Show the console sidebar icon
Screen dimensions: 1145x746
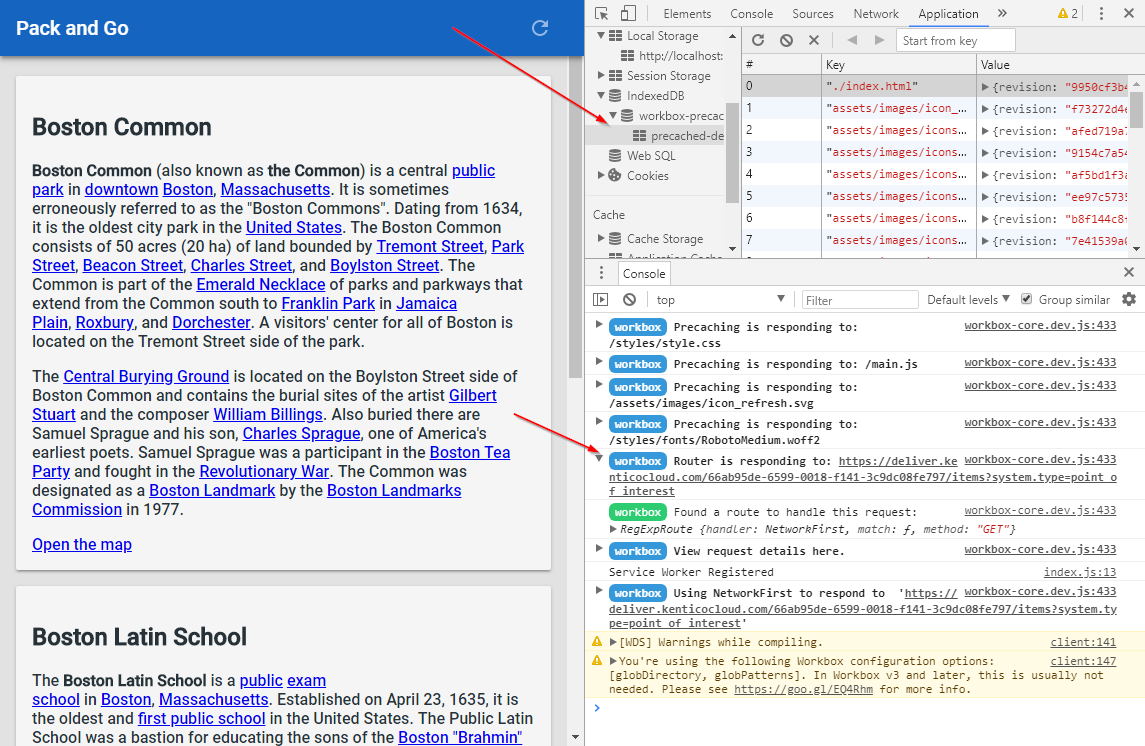coord(600,300)
